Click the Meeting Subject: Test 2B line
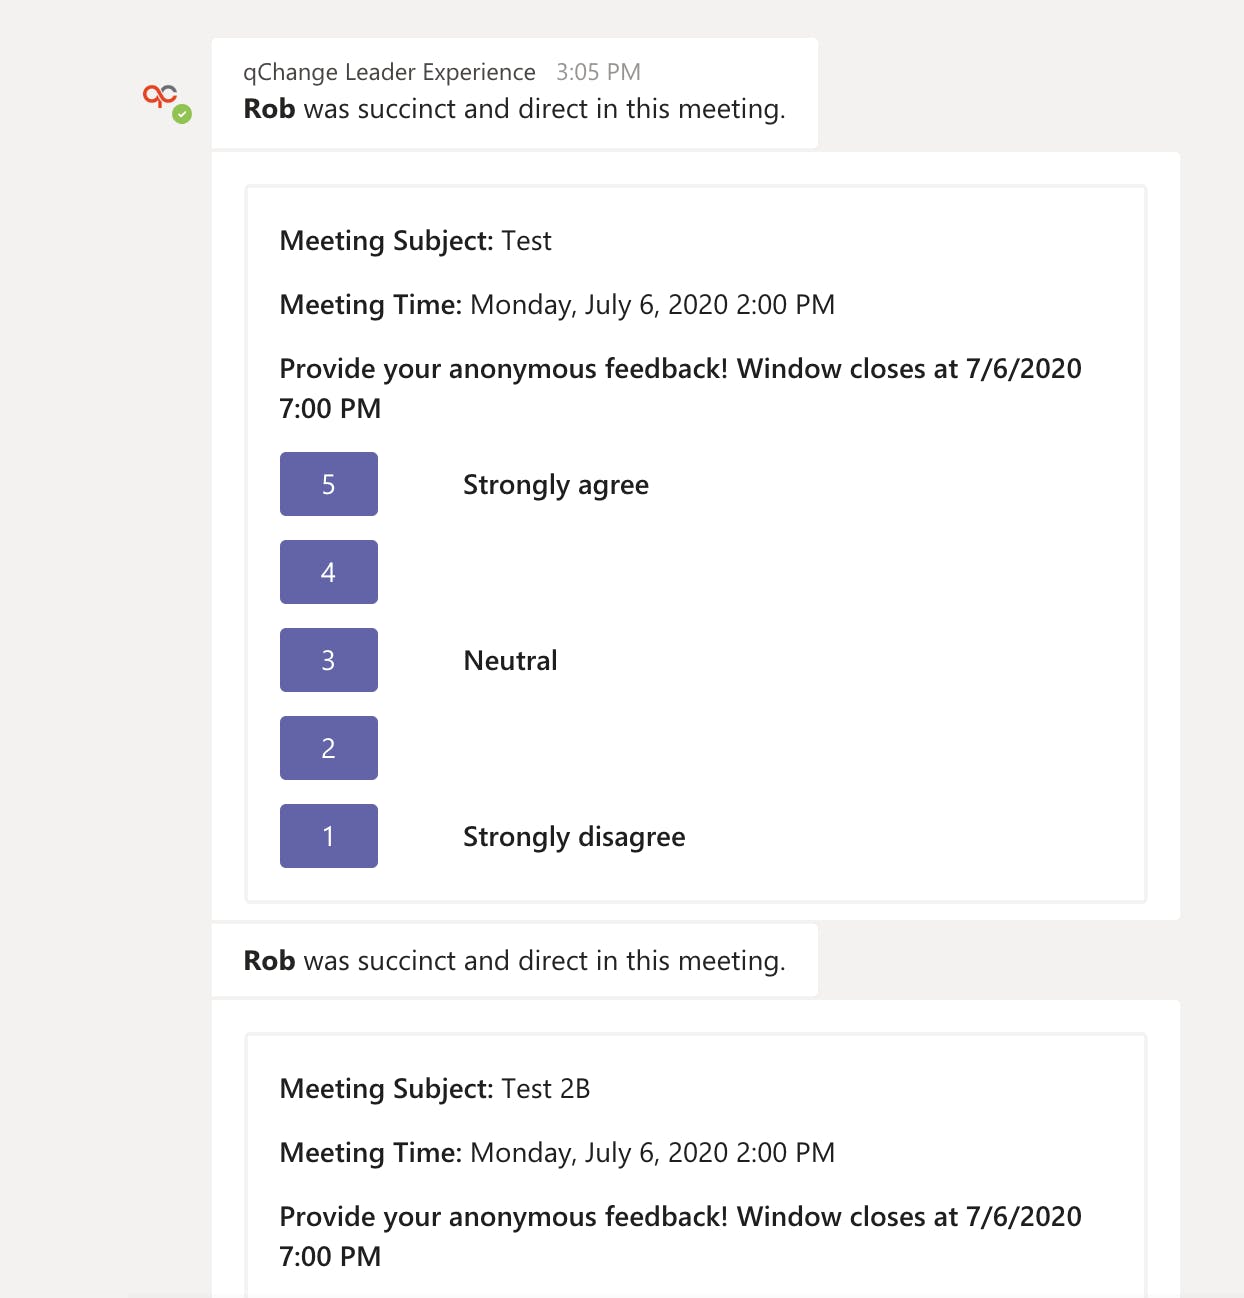Viewport: 1244px width, 1298px height. pyautogui.click(x=434, y=1089)
